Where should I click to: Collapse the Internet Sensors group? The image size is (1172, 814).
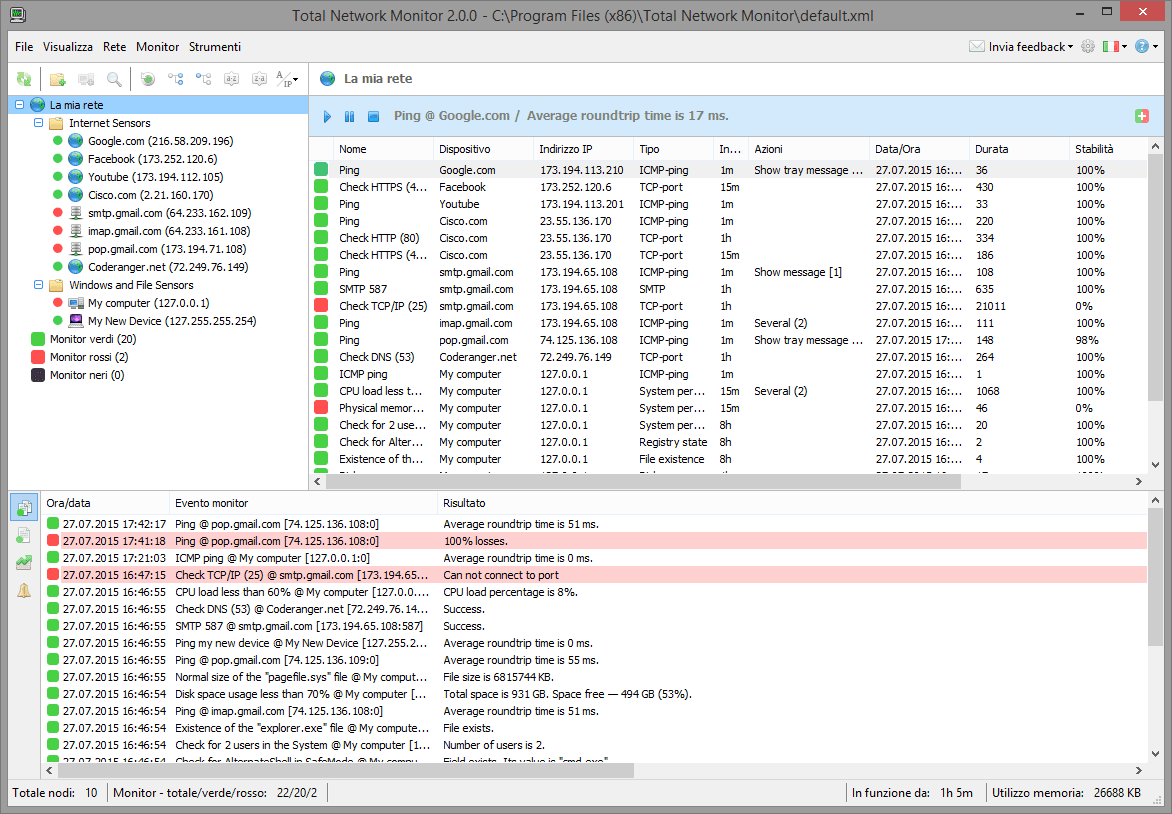click(x=39, y=123)
